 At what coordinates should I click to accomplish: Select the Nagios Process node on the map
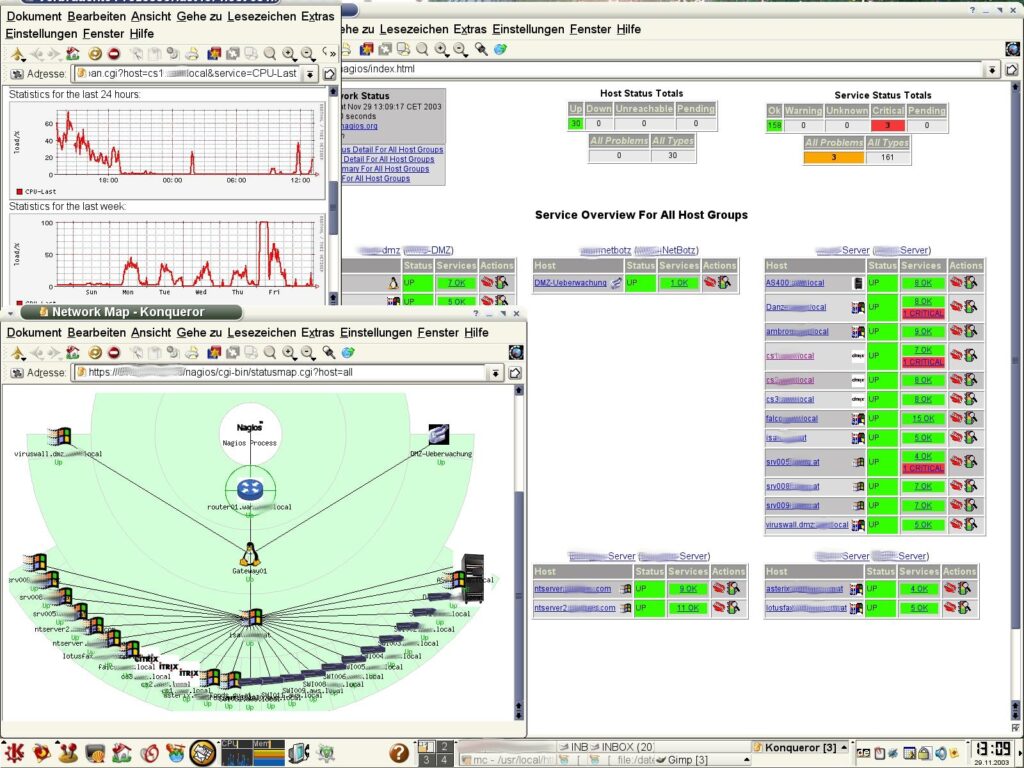(249, 433)
